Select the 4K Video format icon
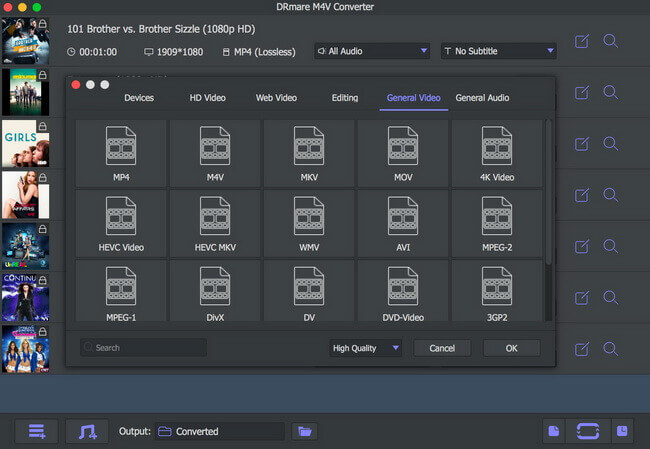 (x=497, y=146)
